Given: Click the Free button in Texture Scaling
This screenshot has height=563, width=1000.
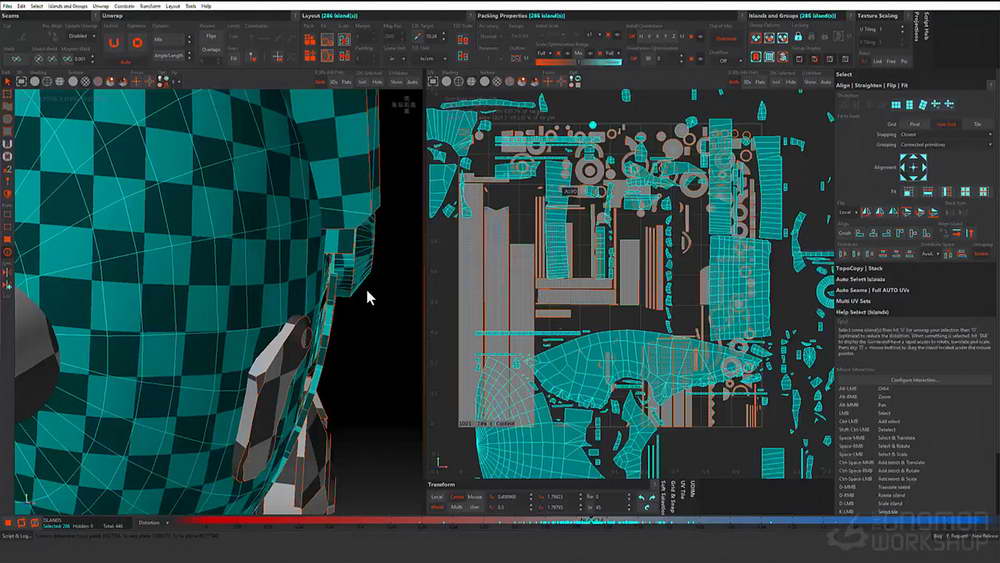Looking at the screenshot, I should (x=891, y=61).
